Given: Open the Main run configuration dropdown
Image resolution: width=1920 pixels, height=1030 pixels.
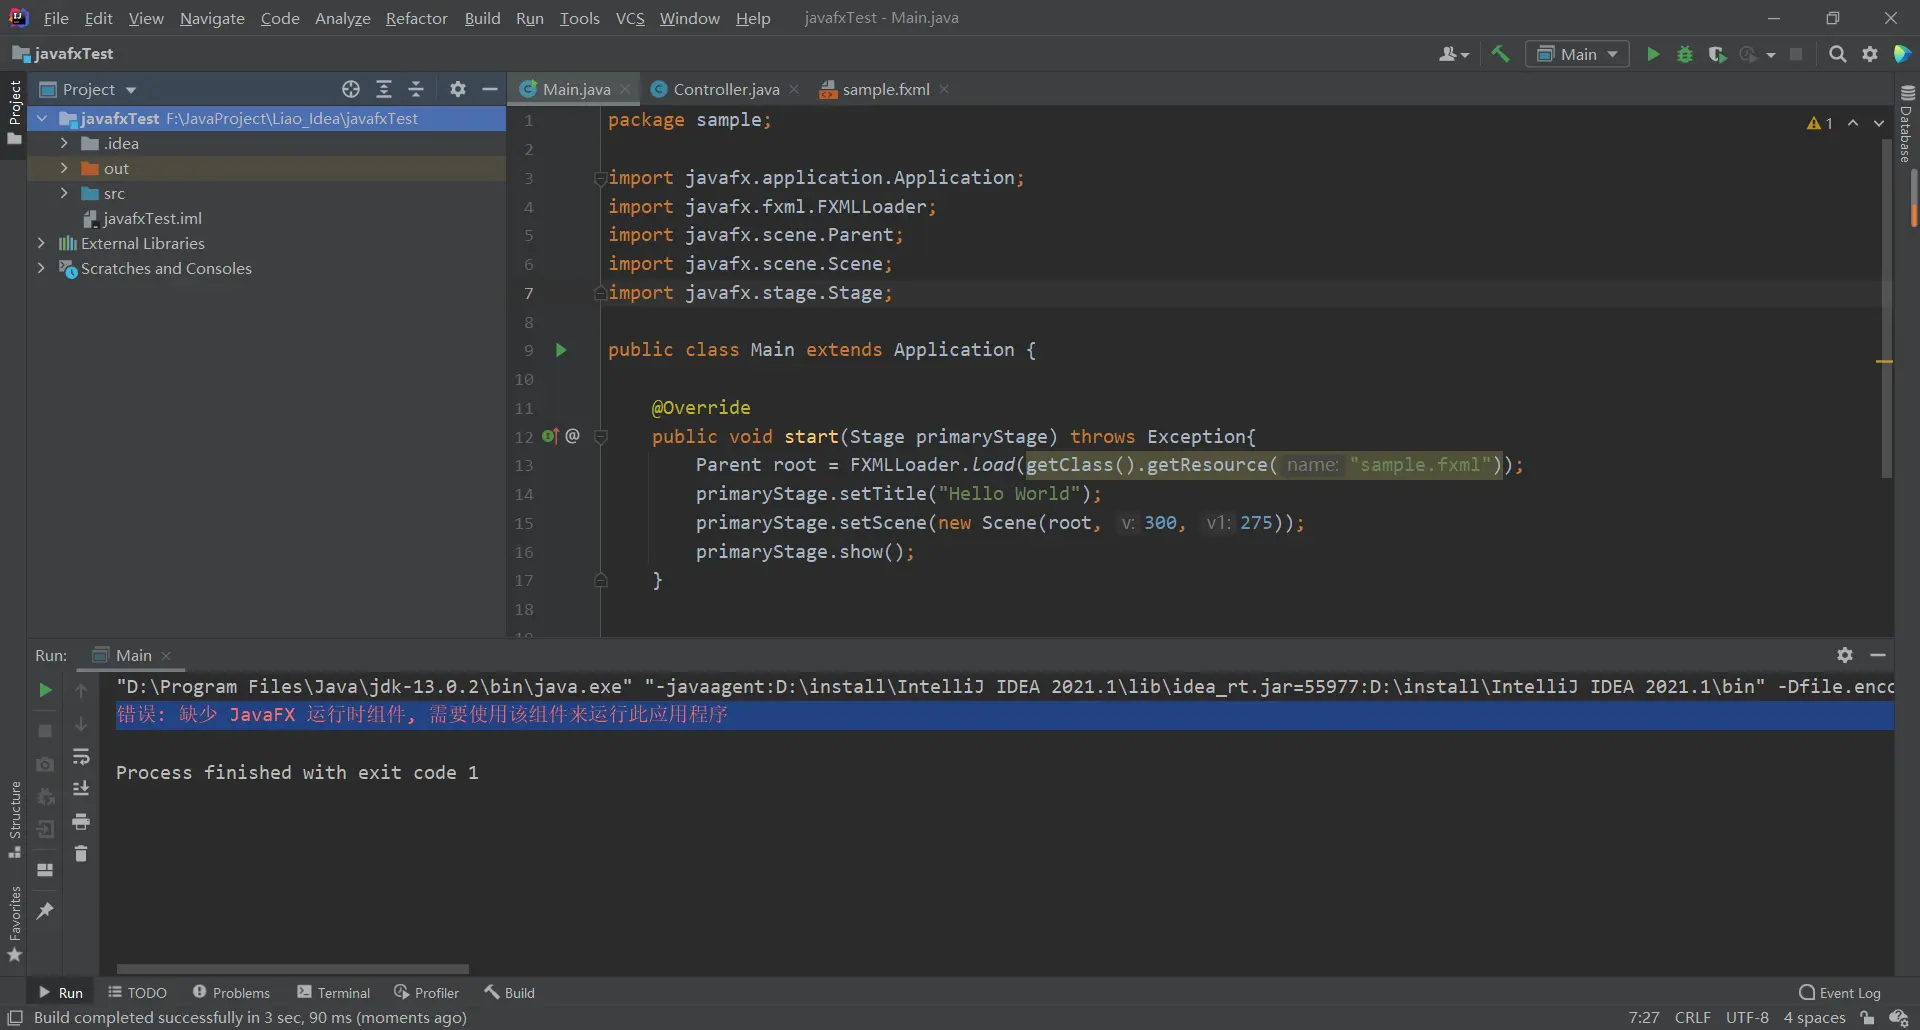Looking at the screenshot, I should (x=1578, y=54).
